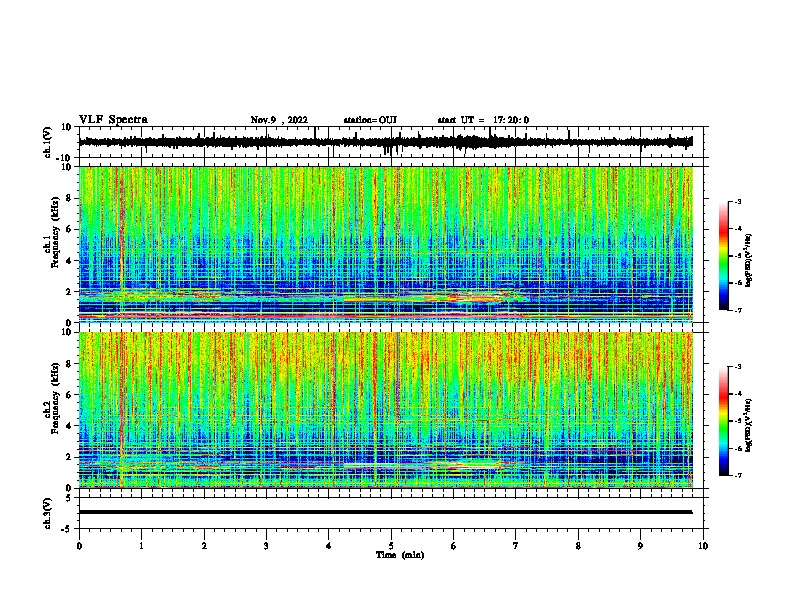Screen dimensions: 792x612
Task: Click the ch.1 color scale bar
Action: point(723,256)
